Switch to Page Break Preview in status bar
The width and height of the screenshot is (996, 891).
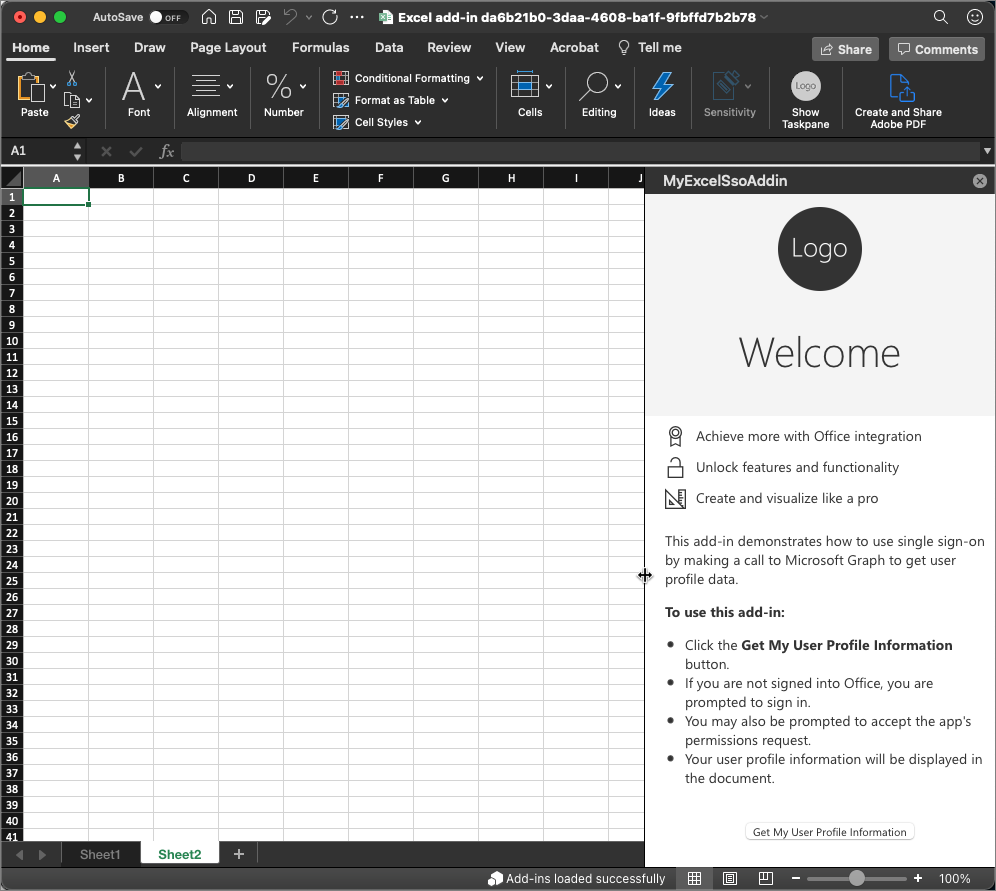(765, 878)
